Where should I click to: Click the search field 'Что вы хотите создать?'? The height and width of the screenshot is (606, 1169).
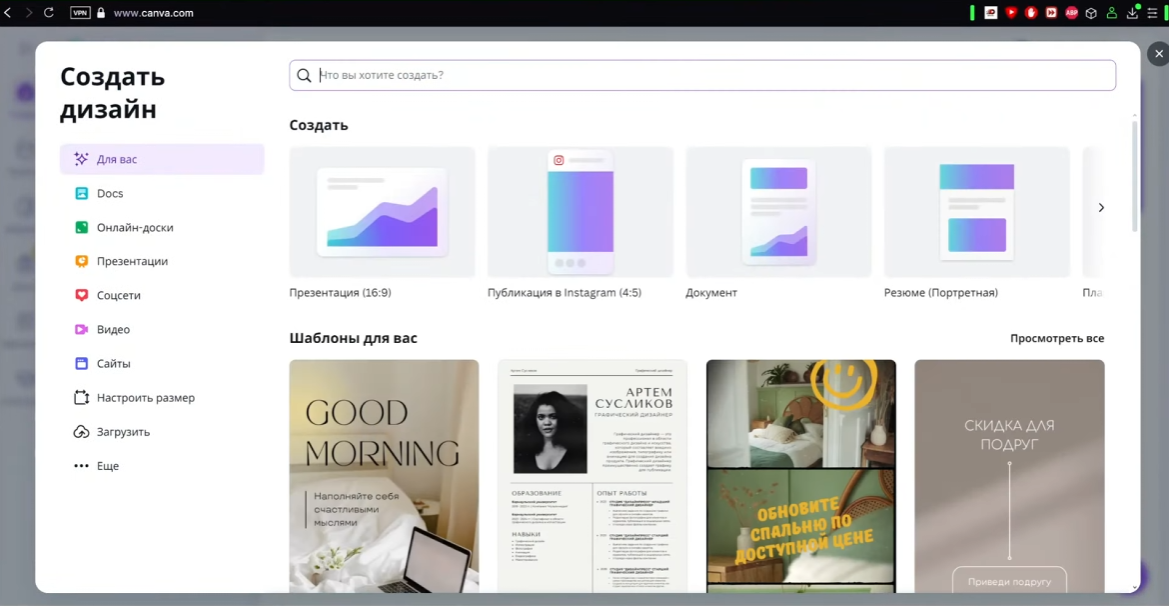pos(702,75)
